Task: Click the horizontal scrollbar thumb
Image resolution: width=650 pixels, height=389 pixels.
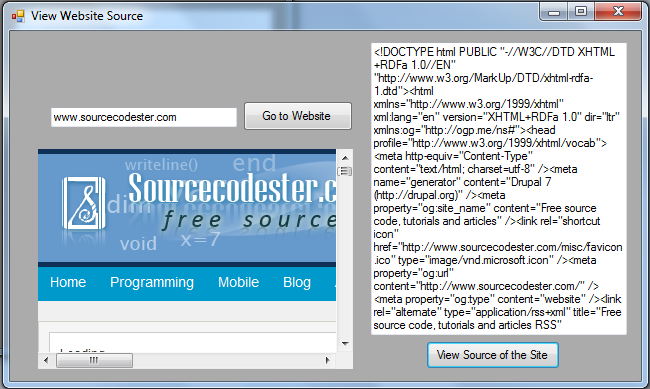Action: [94, 360]
